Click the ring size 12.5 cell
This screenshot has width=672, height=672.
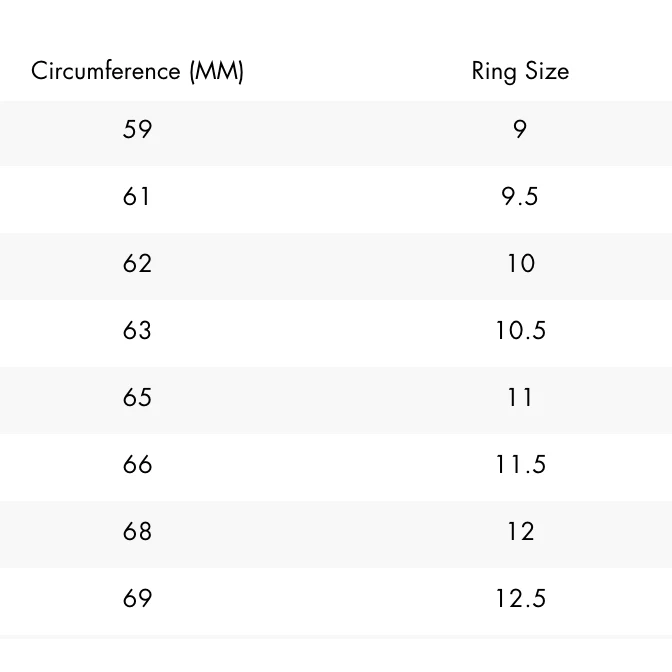pos(520,599)
